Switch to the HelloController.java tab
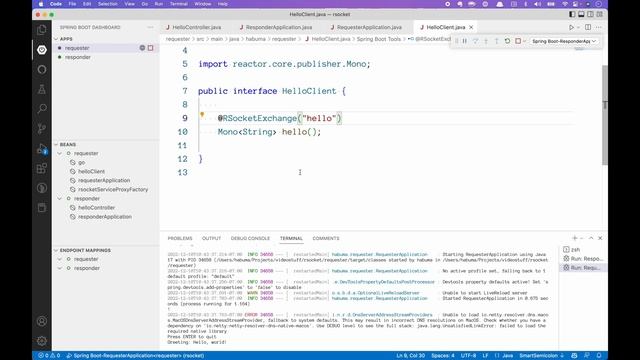Screen dimensions: 640x360 [x=197, y=27]
